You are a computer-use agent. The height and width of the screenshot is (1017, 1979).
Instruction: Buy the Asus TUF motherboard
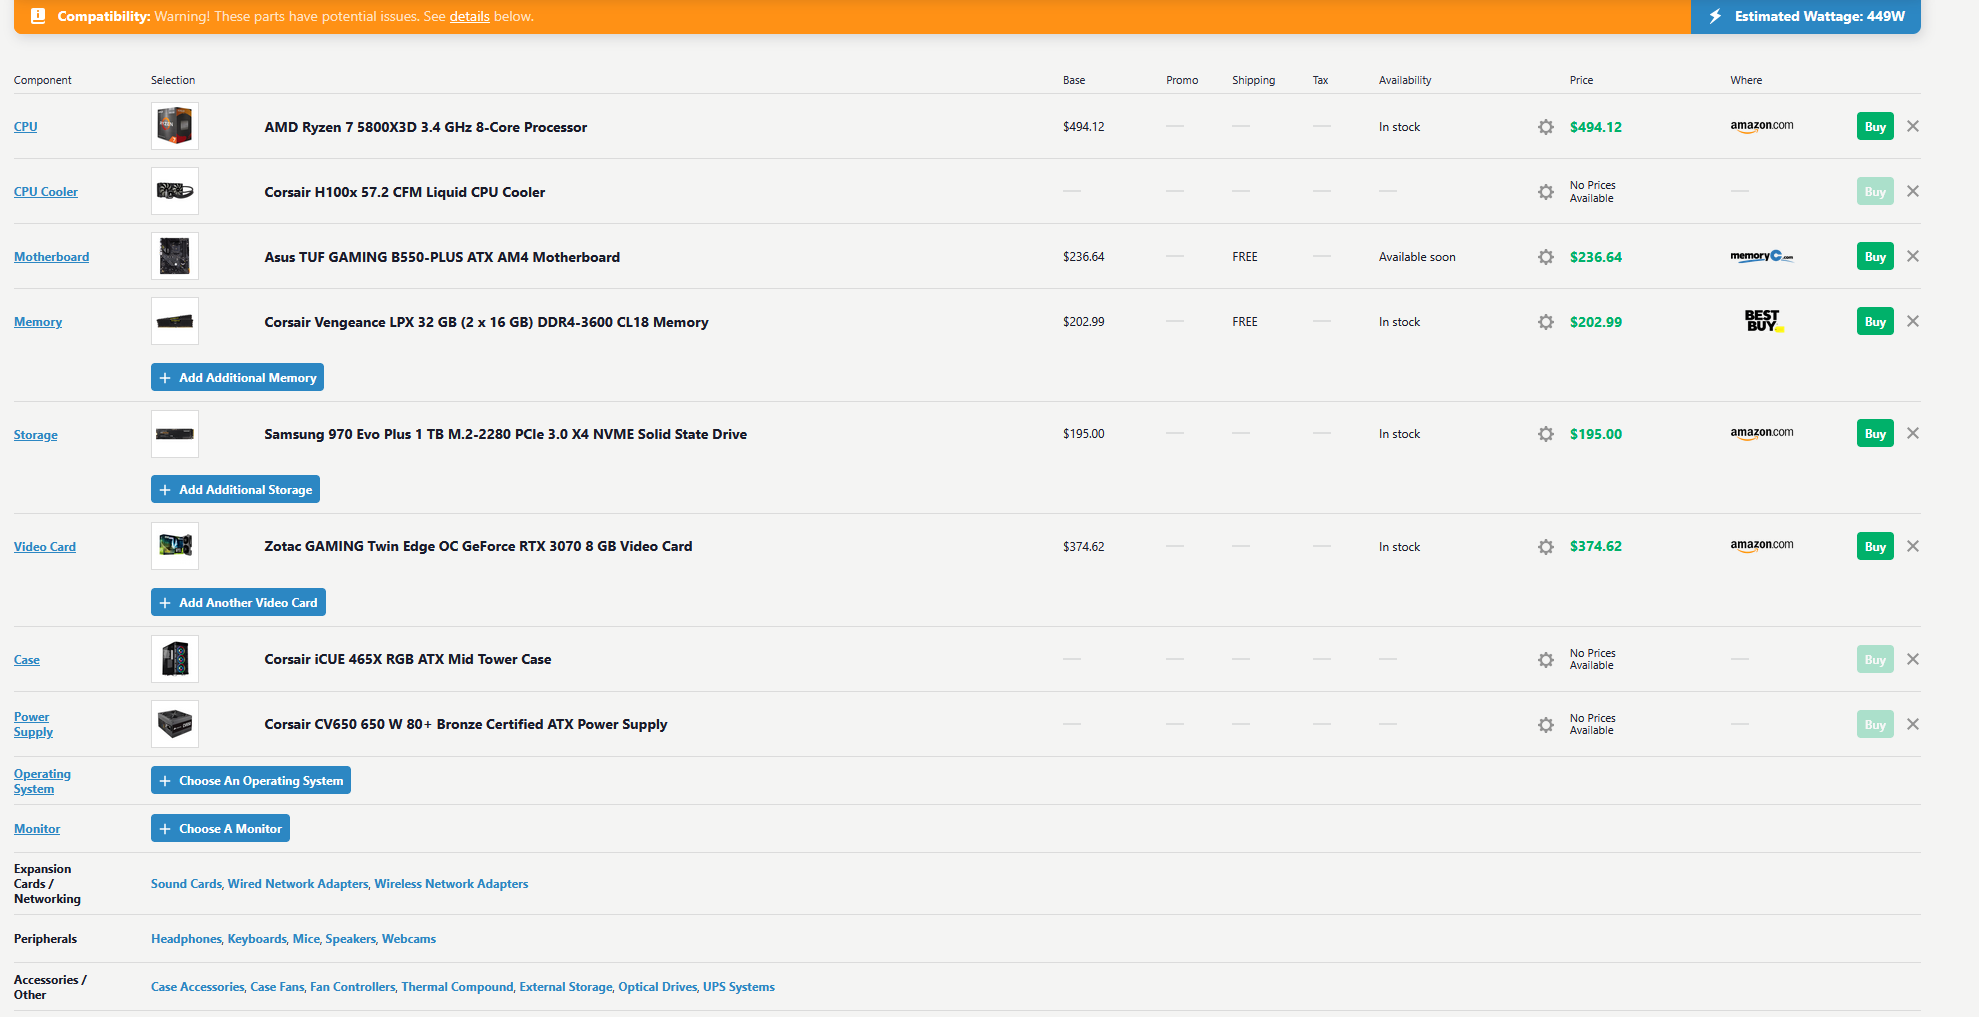coord(1875,256)
